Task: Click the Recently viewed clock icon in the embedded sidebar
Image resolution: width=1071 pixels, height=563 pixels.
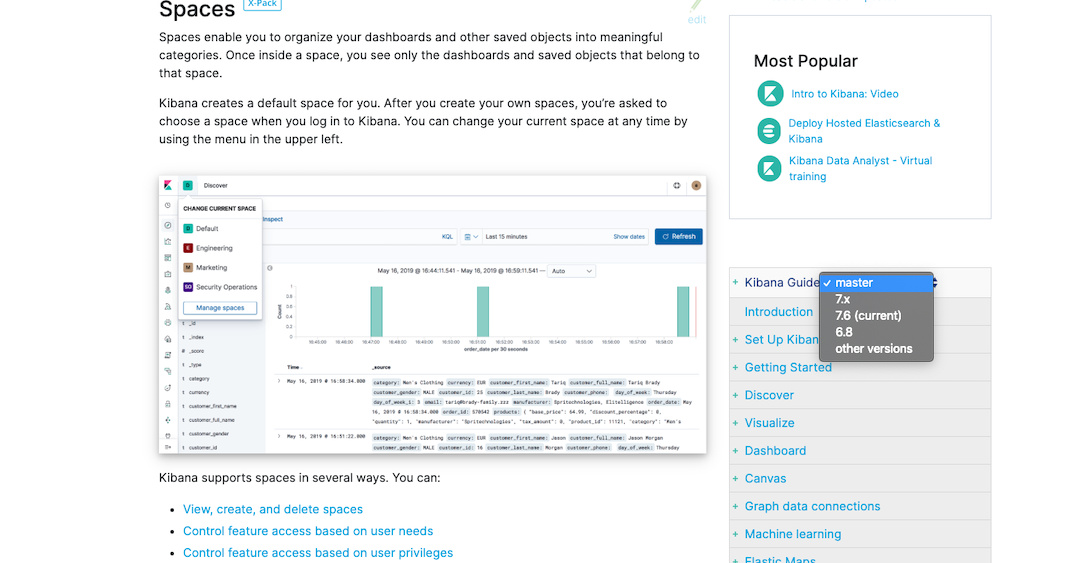Action: tap(168, 206)
